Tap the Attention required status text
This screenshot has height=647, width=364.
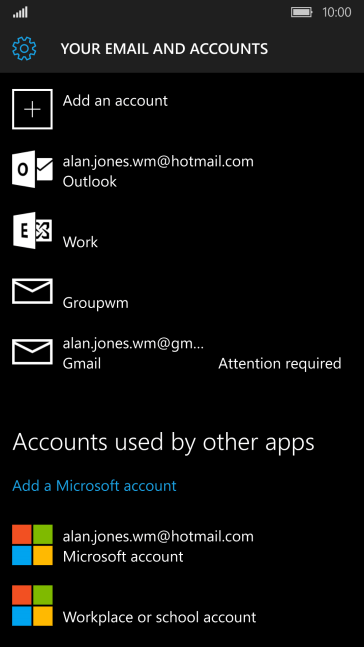point(279,364)
